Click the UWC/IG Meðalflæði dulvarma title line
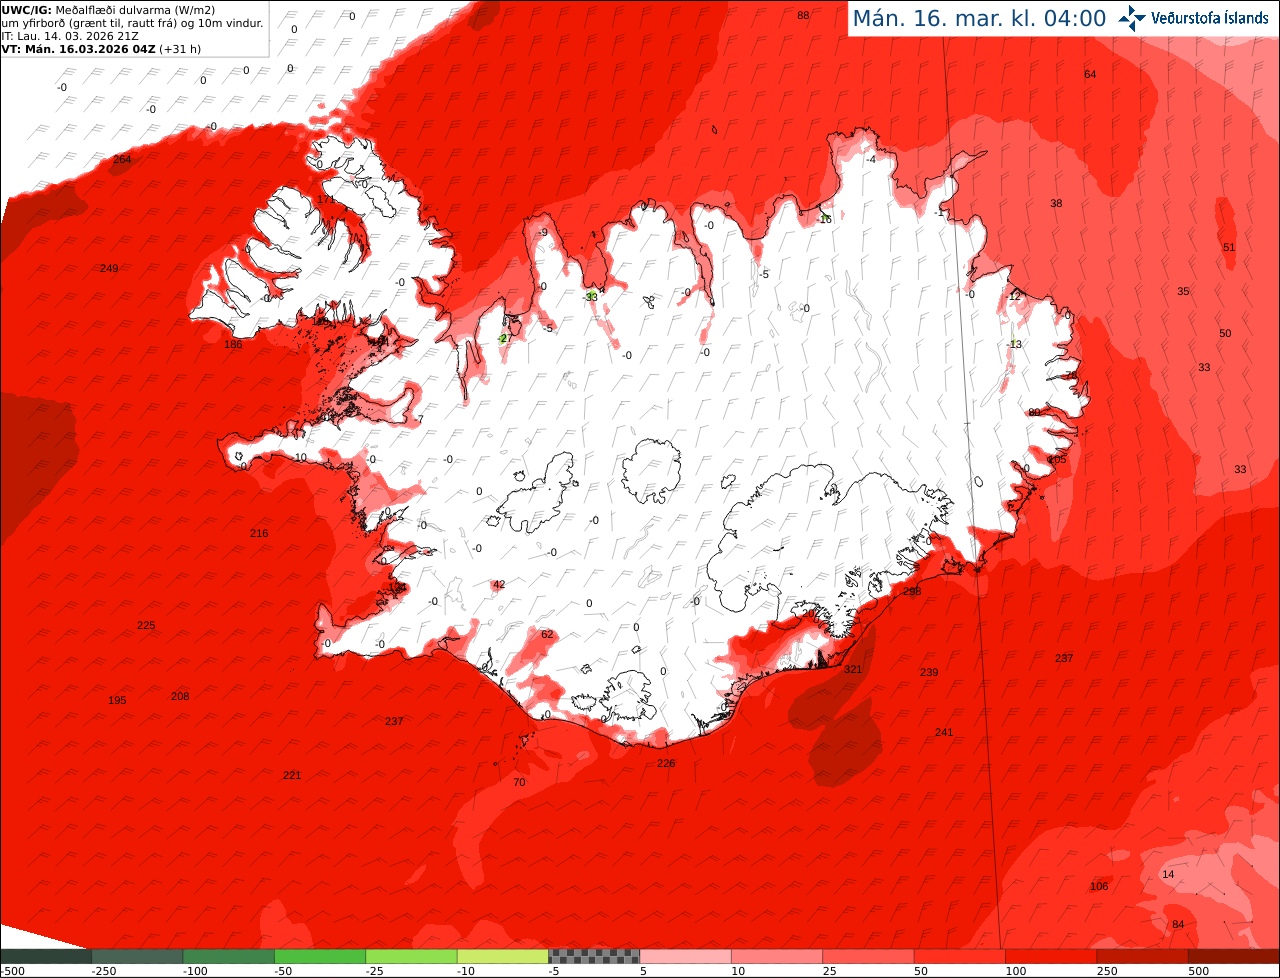This screenshot has width=1280, height=978. coord(108,10)
